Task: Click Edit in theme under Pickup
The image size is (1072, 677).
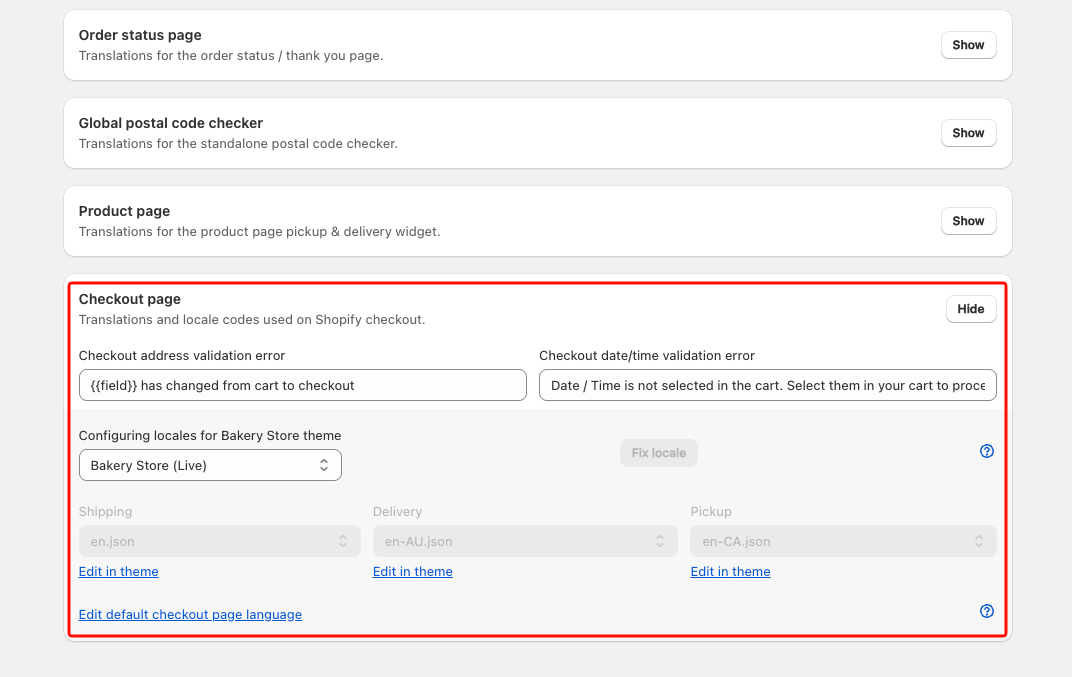Action: (x=730, y=572)
